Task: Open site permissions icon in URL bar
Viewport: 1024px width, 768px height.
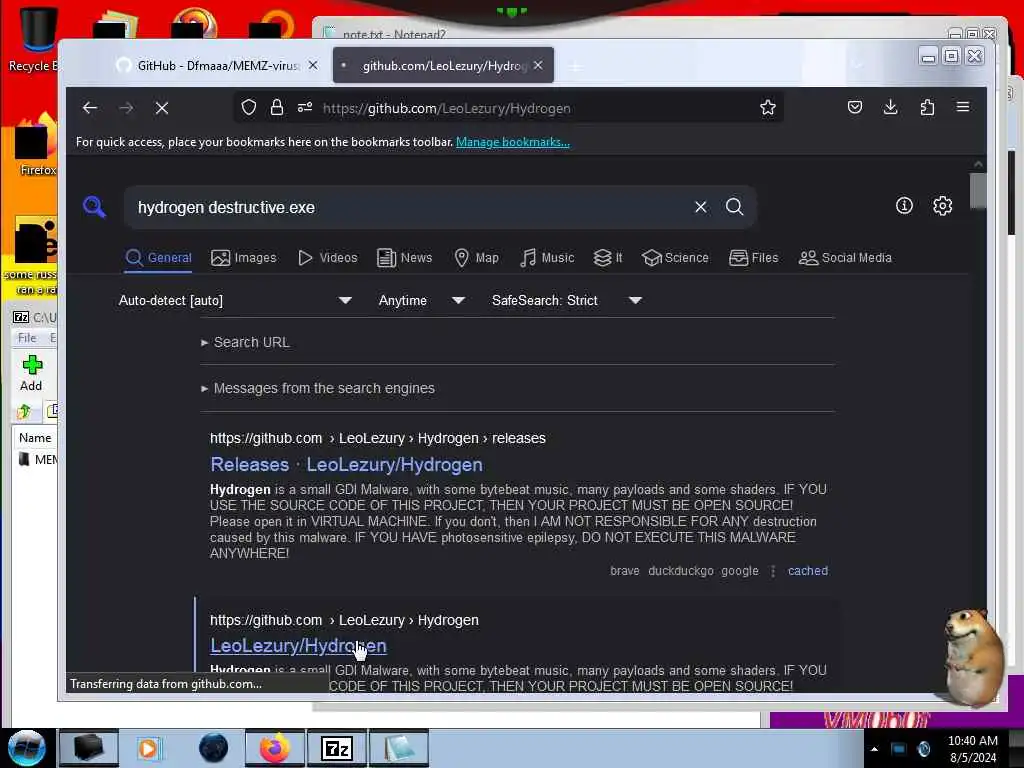Action: coord(305,107)
